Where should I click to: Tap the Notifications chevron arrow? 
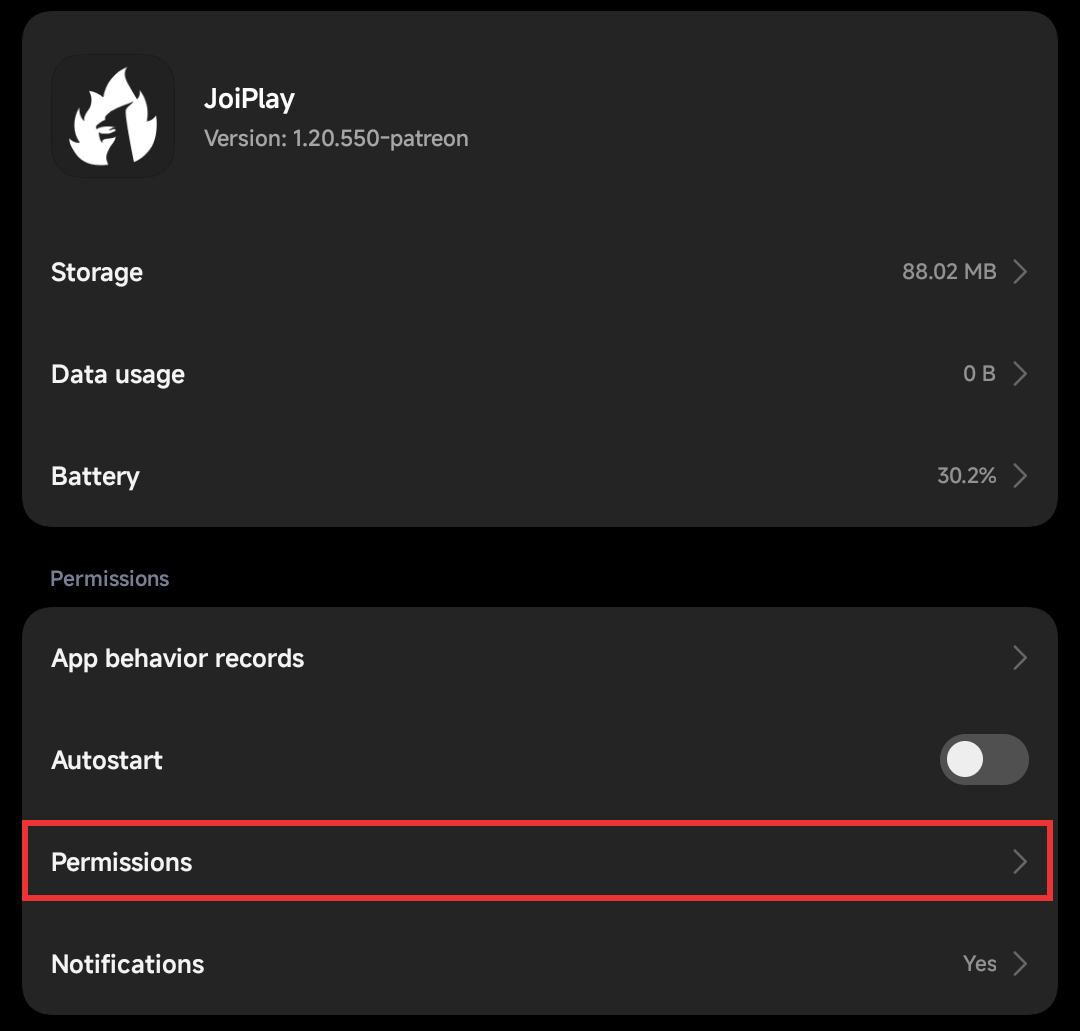(1020, 964)
